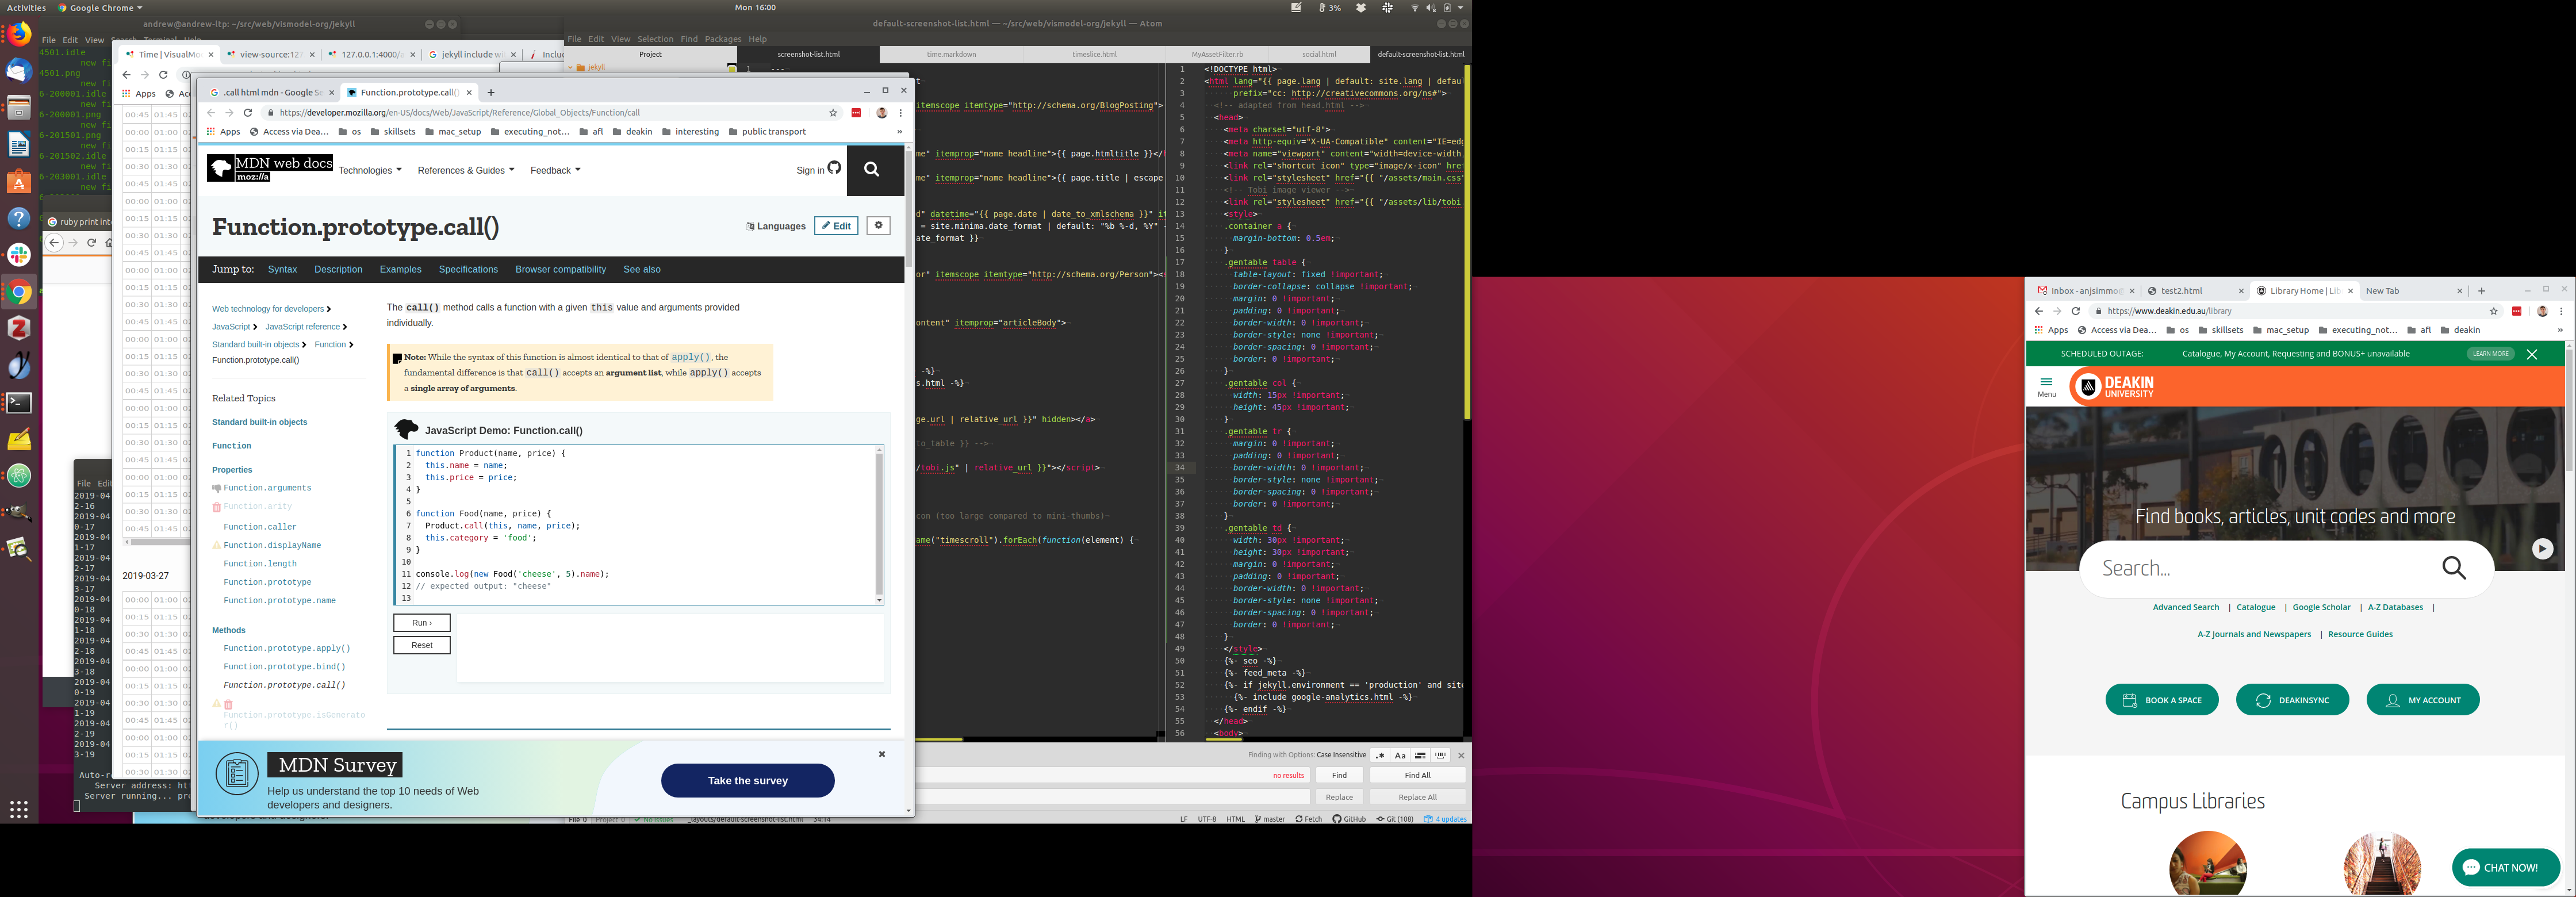Image resolution: width=2576 pixels, height=897 pixels.
Task: Click the Deakin library search magnifier icon
Action: [2453, 568]
